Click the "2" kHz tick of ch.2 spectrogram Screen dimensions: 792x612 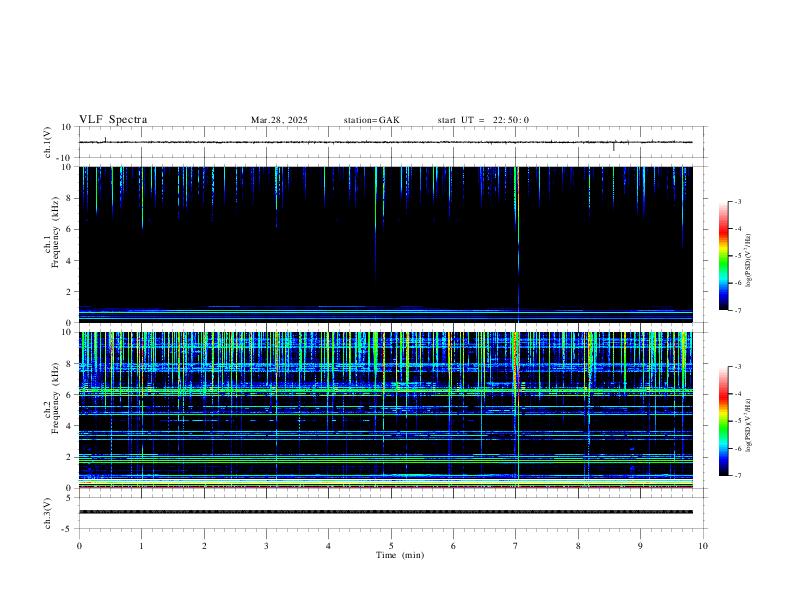(69, 457)
